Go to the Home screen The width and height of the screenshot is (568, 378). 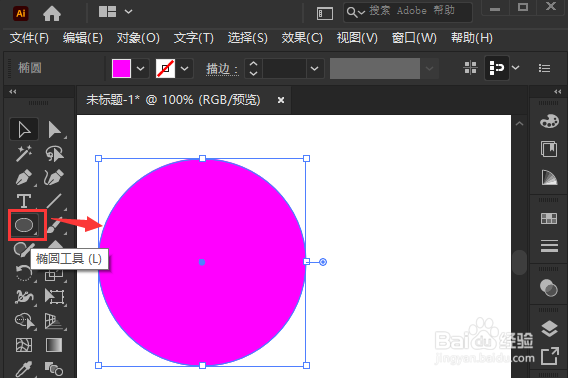click(52, 14)
